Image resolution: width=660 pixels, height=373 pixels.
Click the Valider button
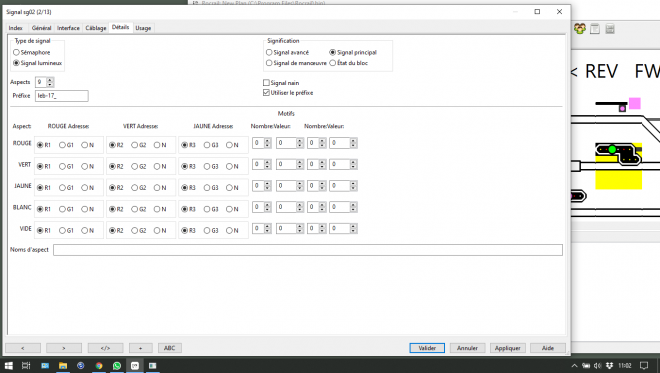coord(427,348)
